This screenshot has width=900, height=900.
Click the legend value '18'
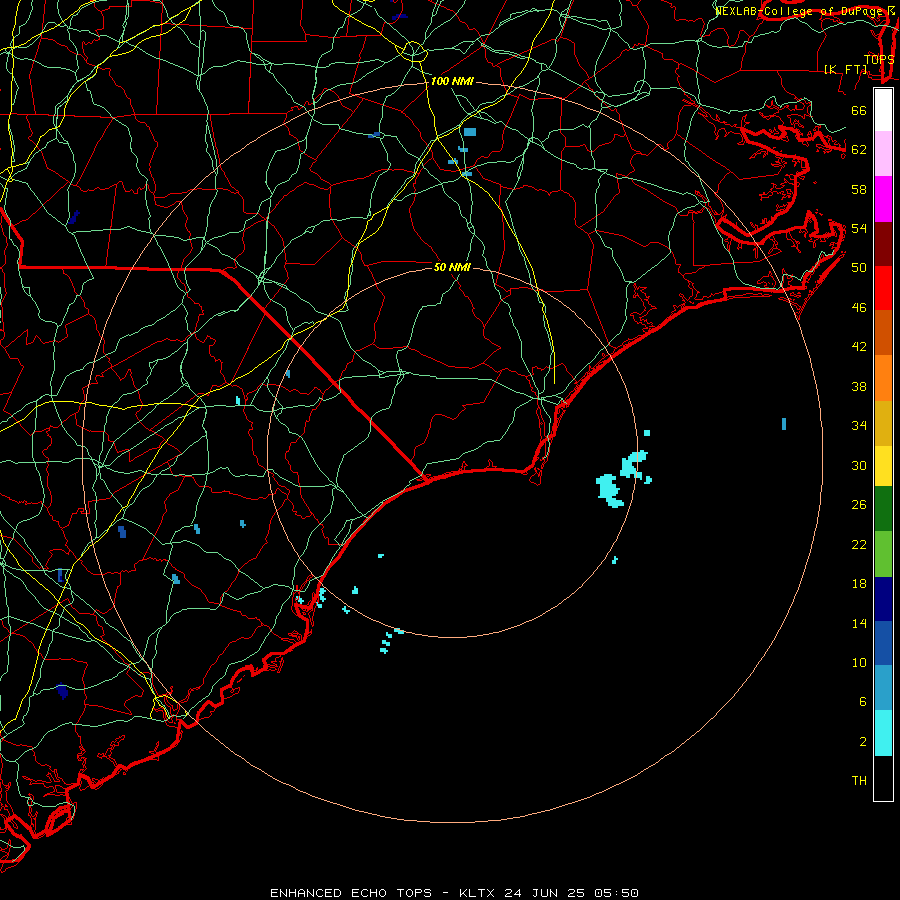point(859,584)
